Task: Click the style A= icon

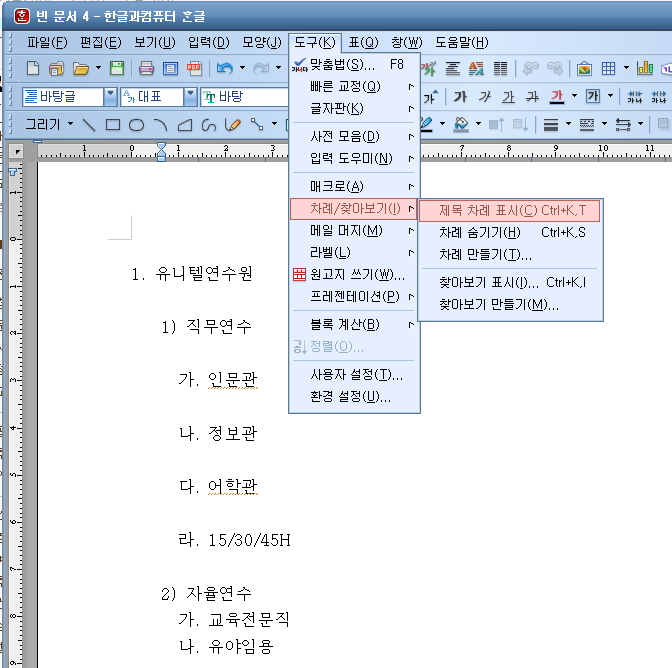Action: (476, 69)
